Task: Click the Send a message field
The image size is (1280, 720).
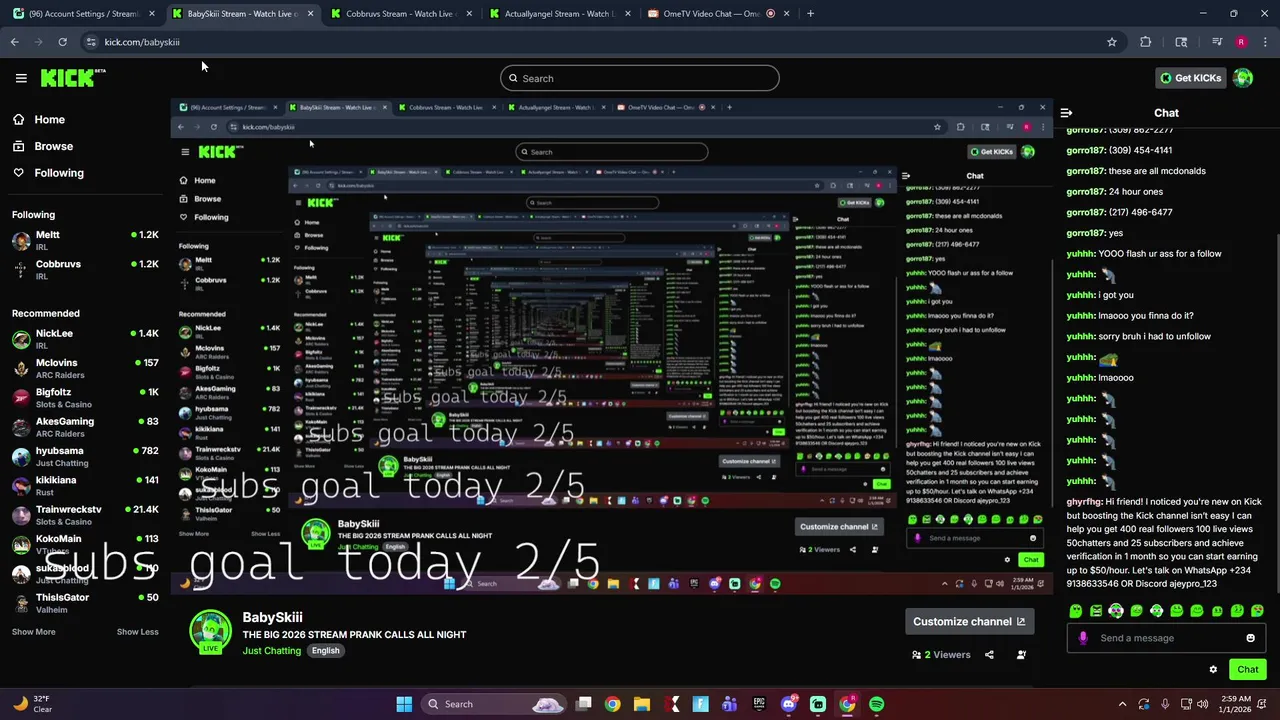Action: [x=1165, y=638]
